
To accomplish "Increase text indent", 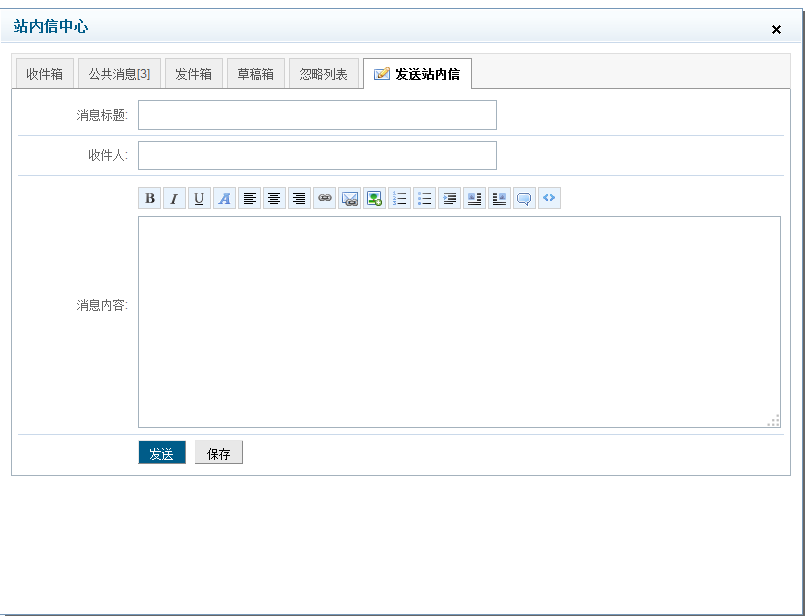I will [x=449, y=198].
